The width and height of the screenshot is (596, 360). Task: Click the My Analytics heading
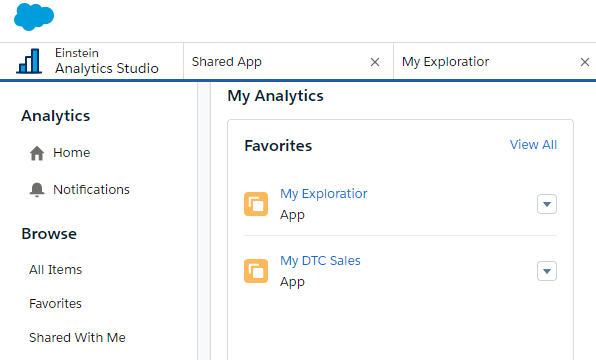point(276,96)
